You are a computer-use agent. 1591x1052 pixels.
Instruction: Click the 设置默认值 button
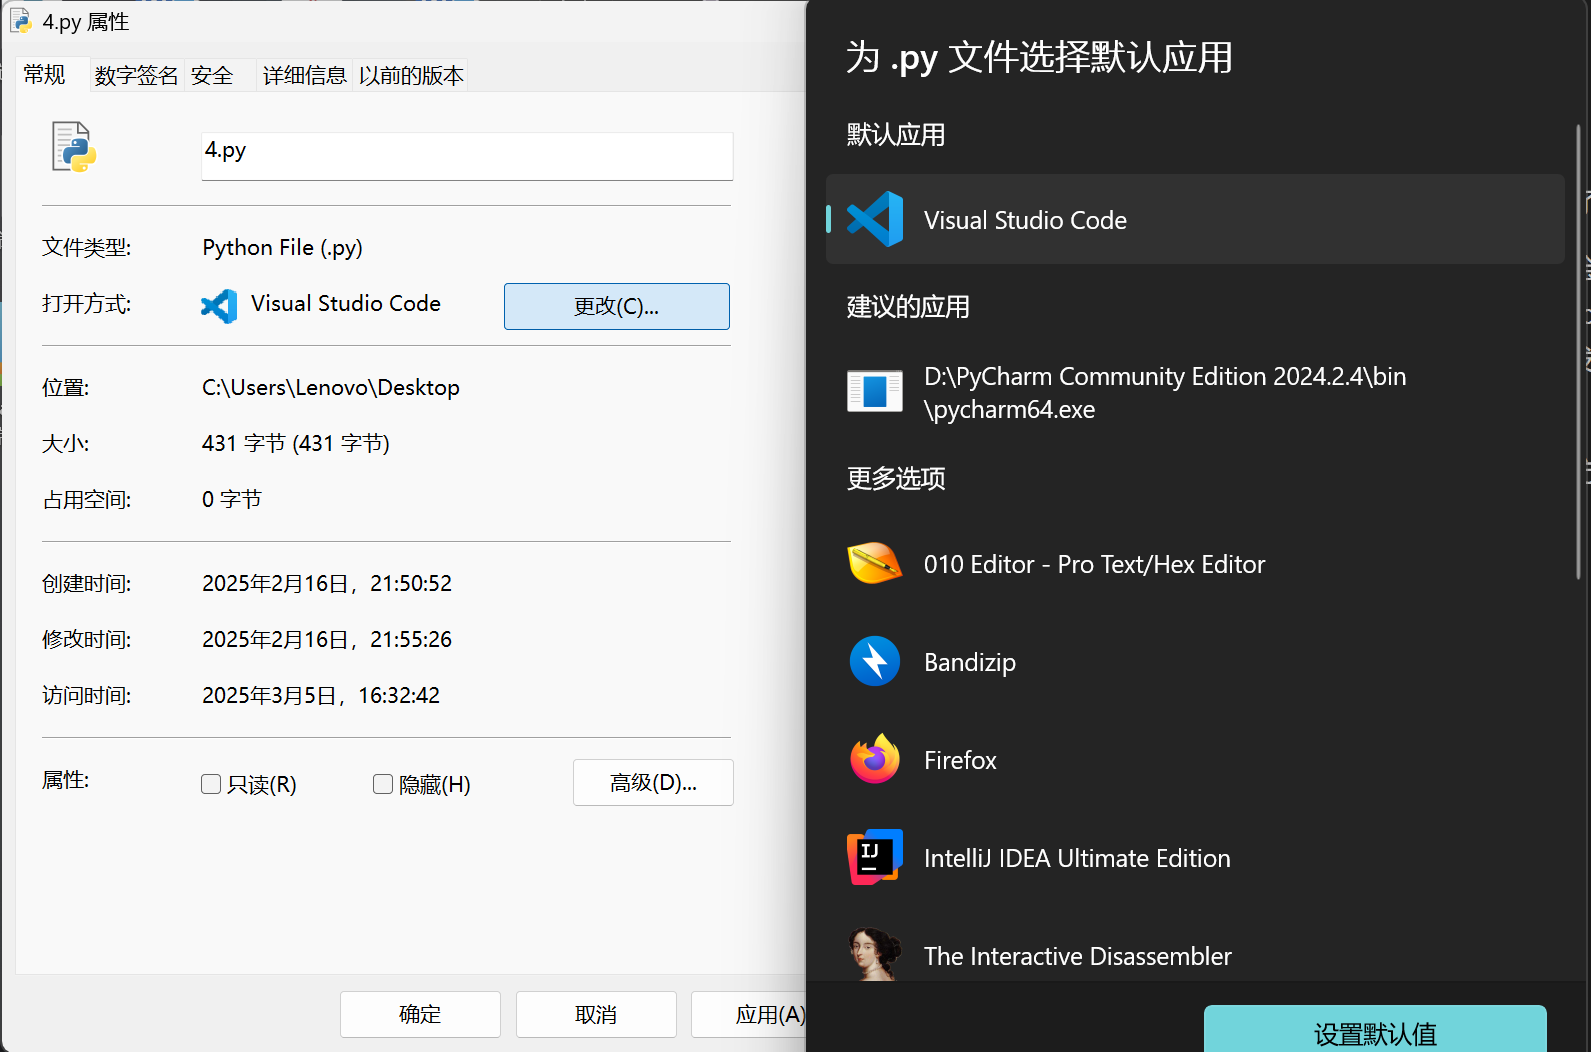click(1375, 1030)
